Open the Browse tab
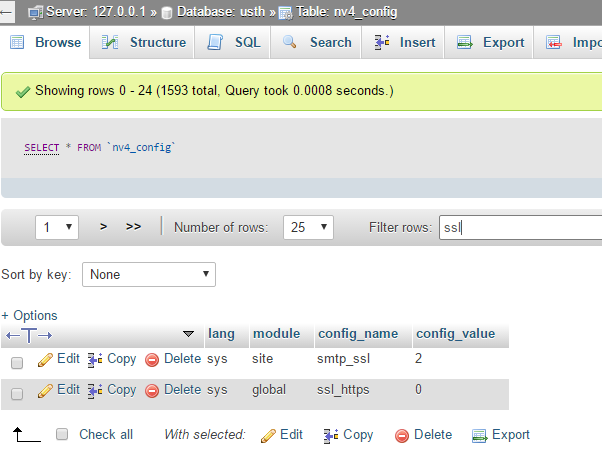This screenshot has width=602, height=465. tap(45, 42)
